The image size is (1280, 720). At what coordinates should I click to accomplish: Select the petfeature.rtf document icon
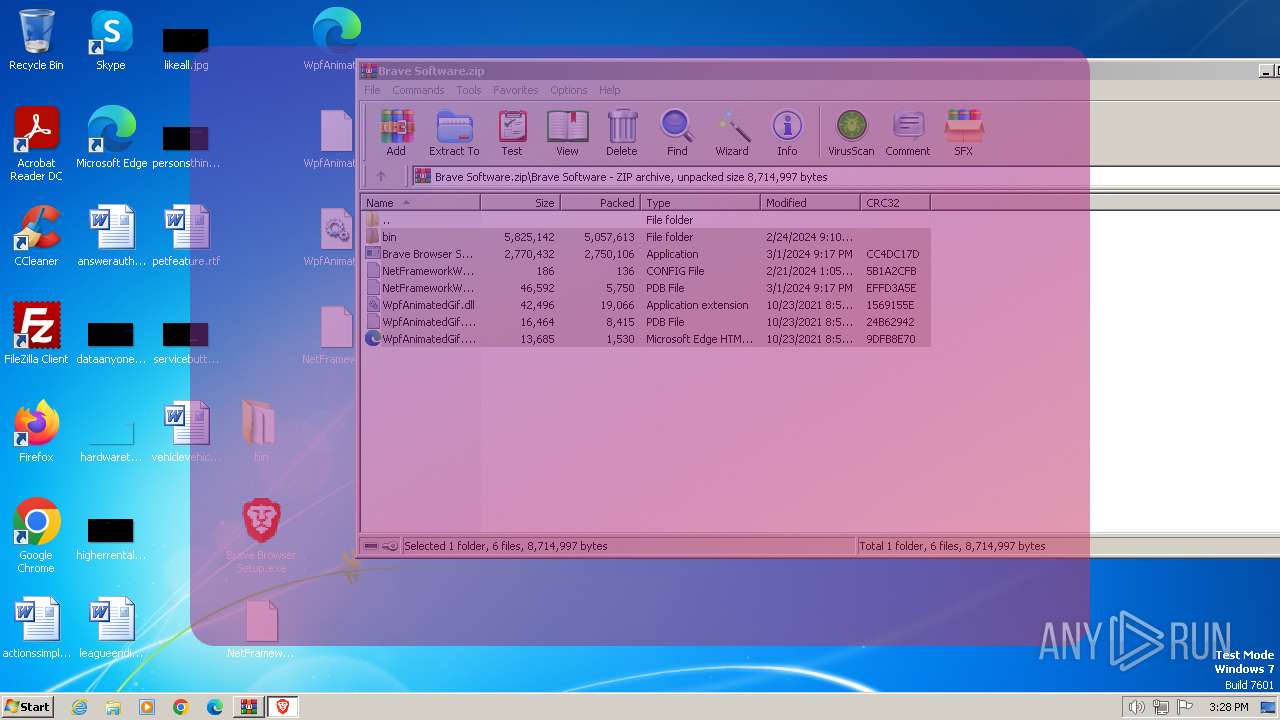tap(186, 236)
